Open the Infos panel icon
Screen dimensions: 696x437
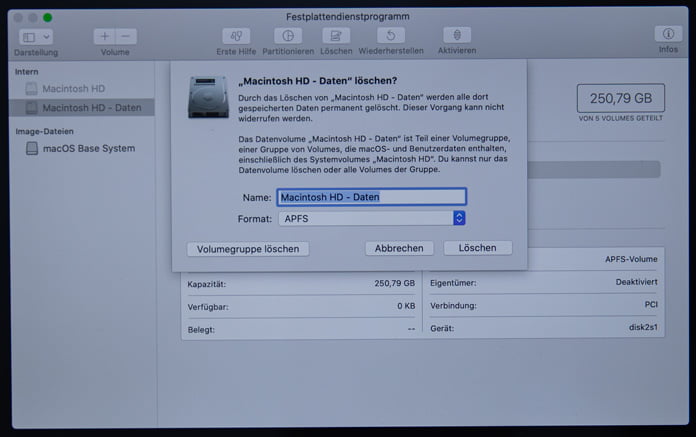click(x=667, y=35)
